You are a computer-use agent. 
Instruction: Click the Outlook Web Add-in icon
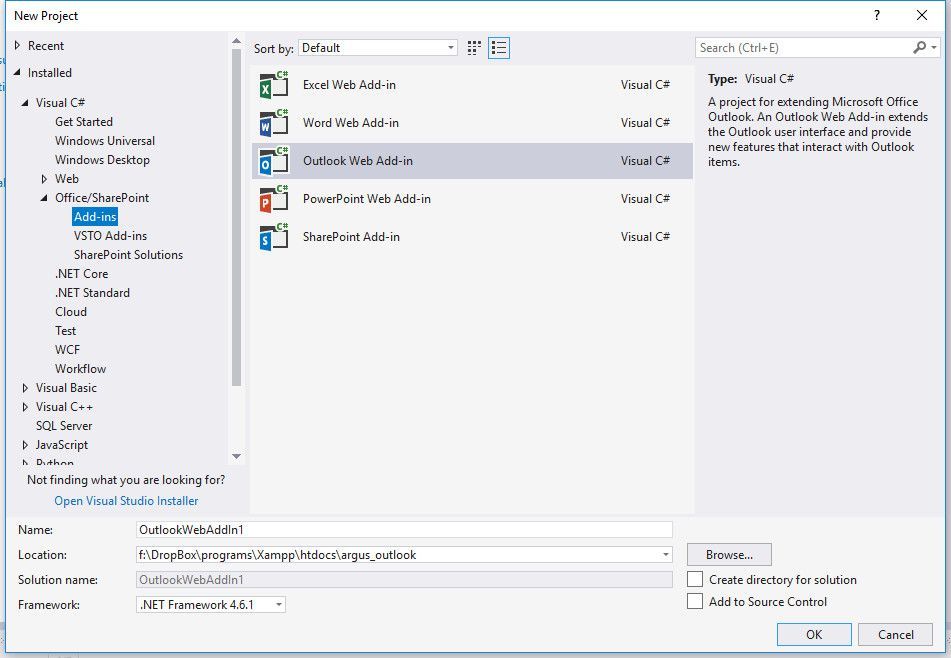(x=274, y=161)
